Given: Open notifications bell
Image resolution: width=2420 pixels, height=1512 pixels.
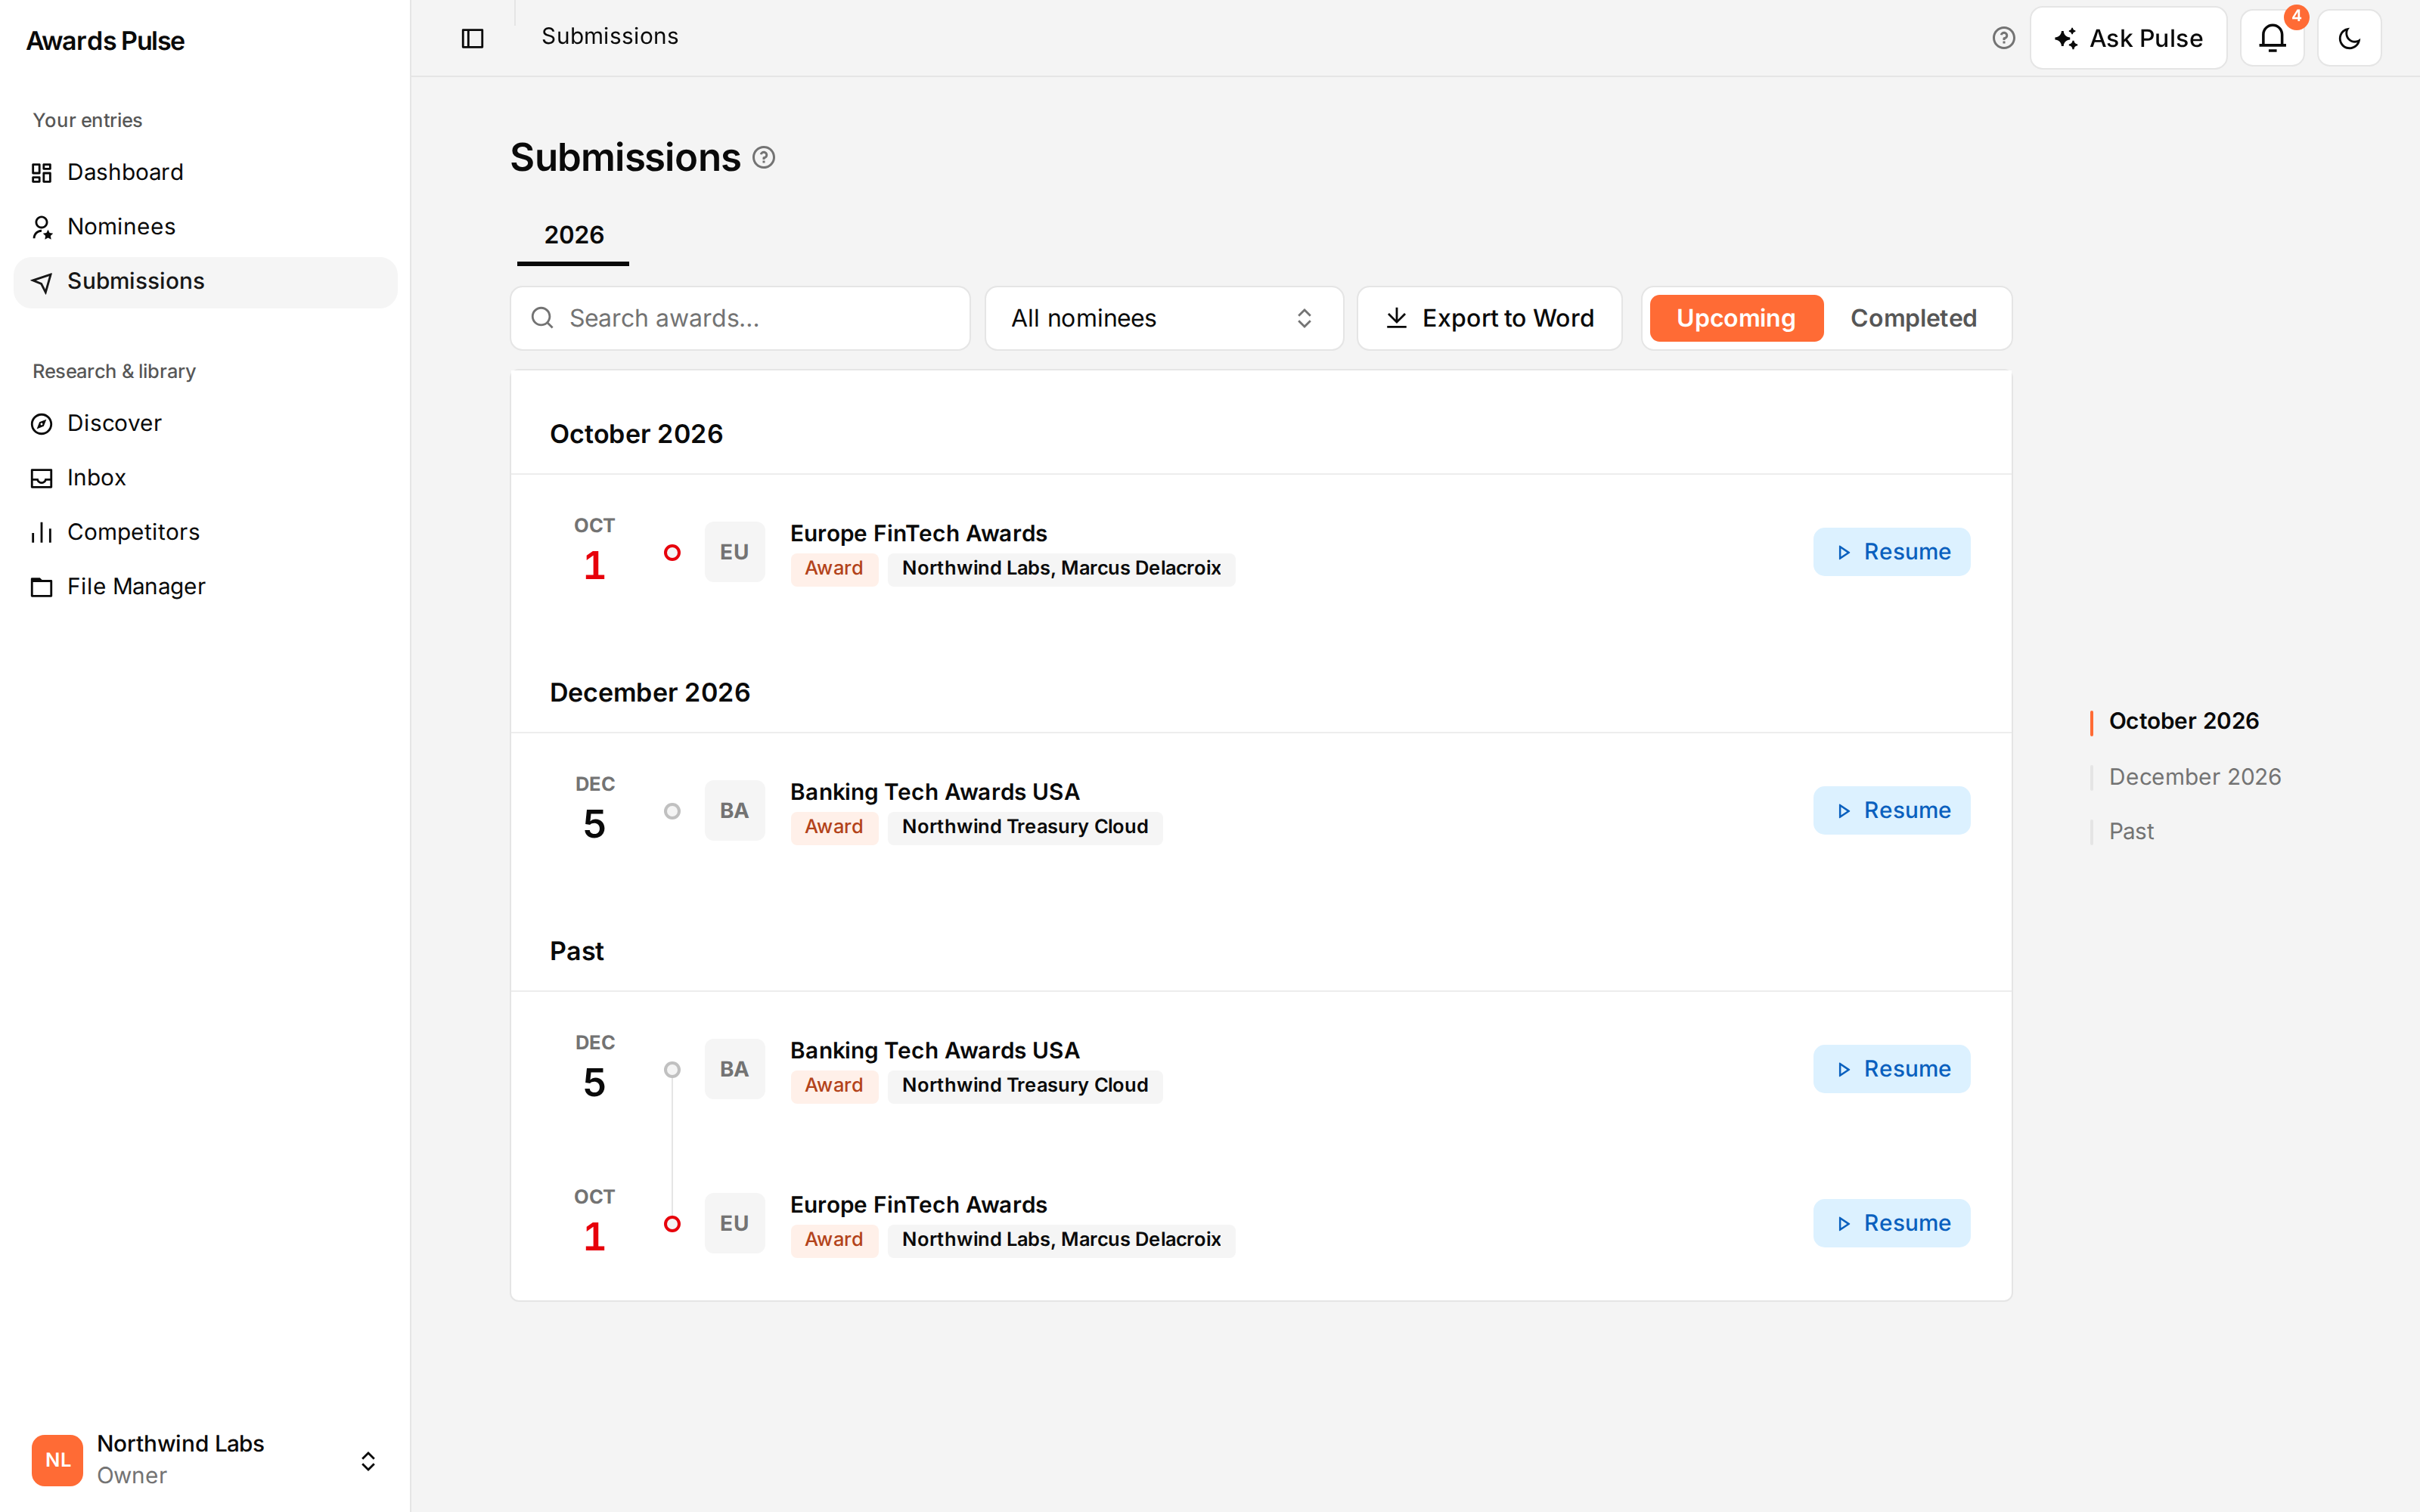Looking at the screenshot, I should click(2272, 38).
